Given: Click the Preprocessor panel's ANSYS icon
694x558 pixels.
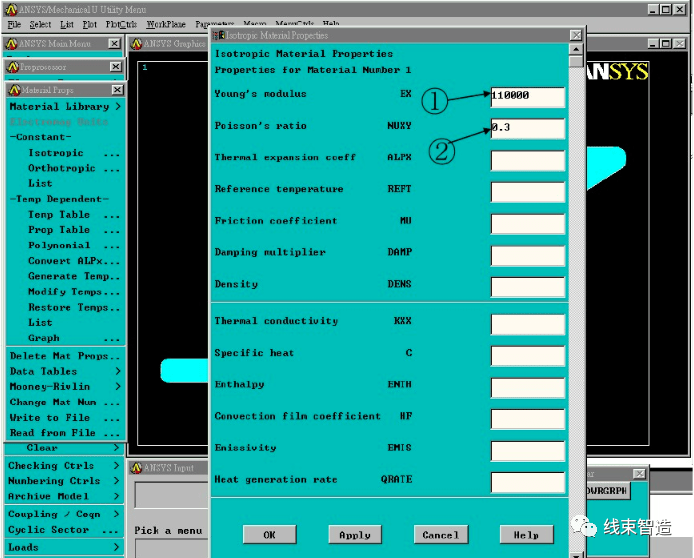Looking at the screenshot, I should click(x=13, y=67).
